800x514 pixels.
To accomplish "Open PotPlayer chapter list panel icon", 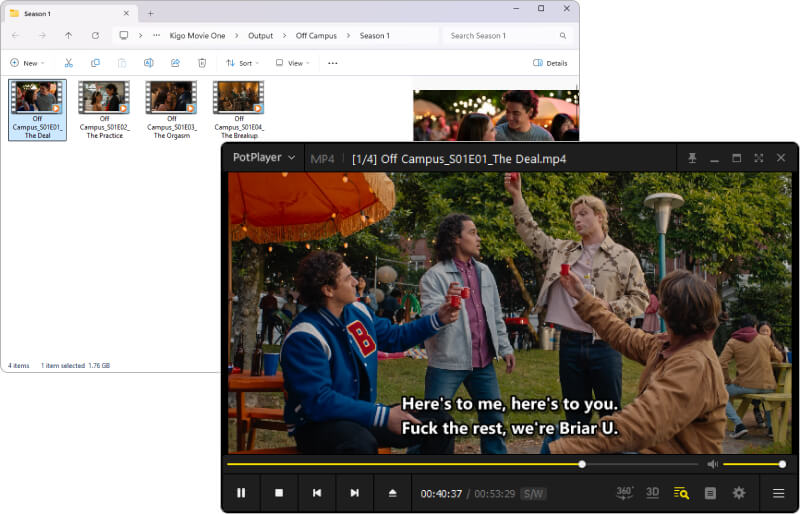I will coord(710,493).
